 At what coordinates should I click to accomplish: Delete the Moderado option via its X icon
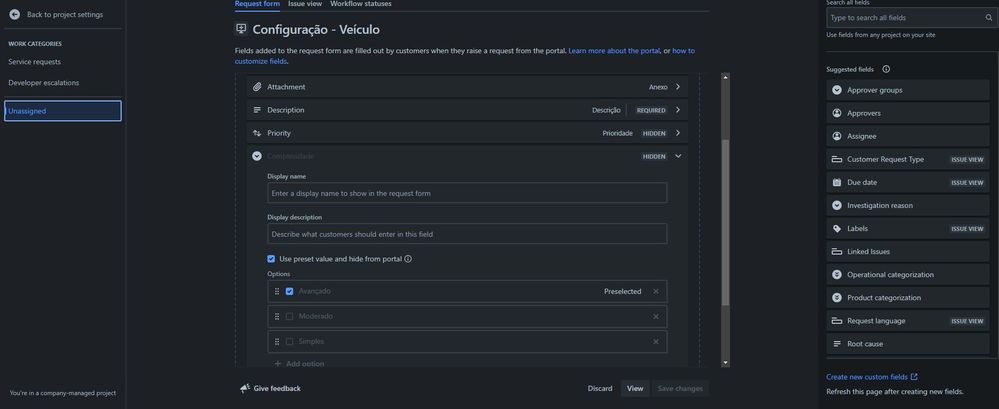click(x=656, y=317)
